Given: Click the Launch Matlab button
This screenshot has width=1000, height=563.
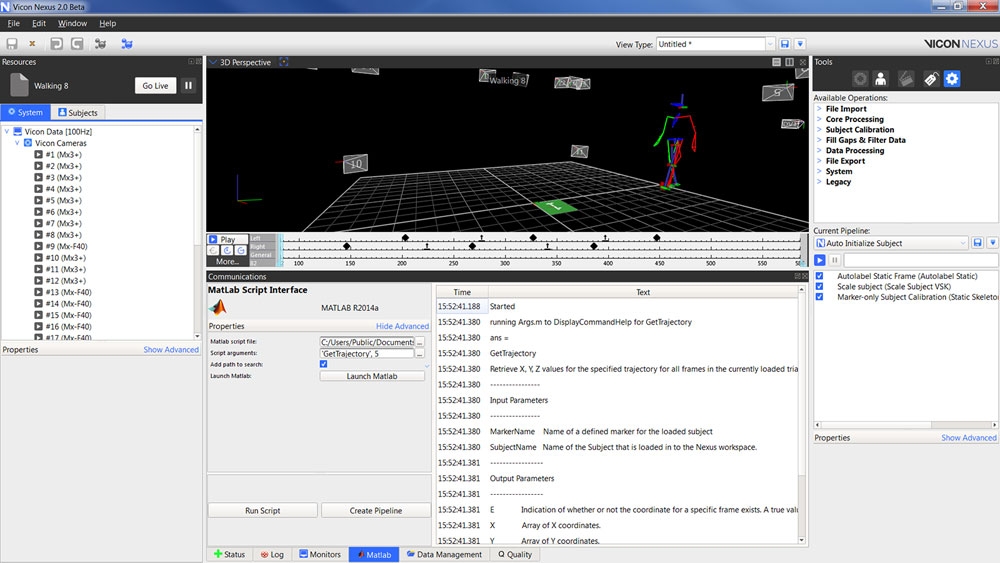Looking at the screenshot, I should 371,376.
